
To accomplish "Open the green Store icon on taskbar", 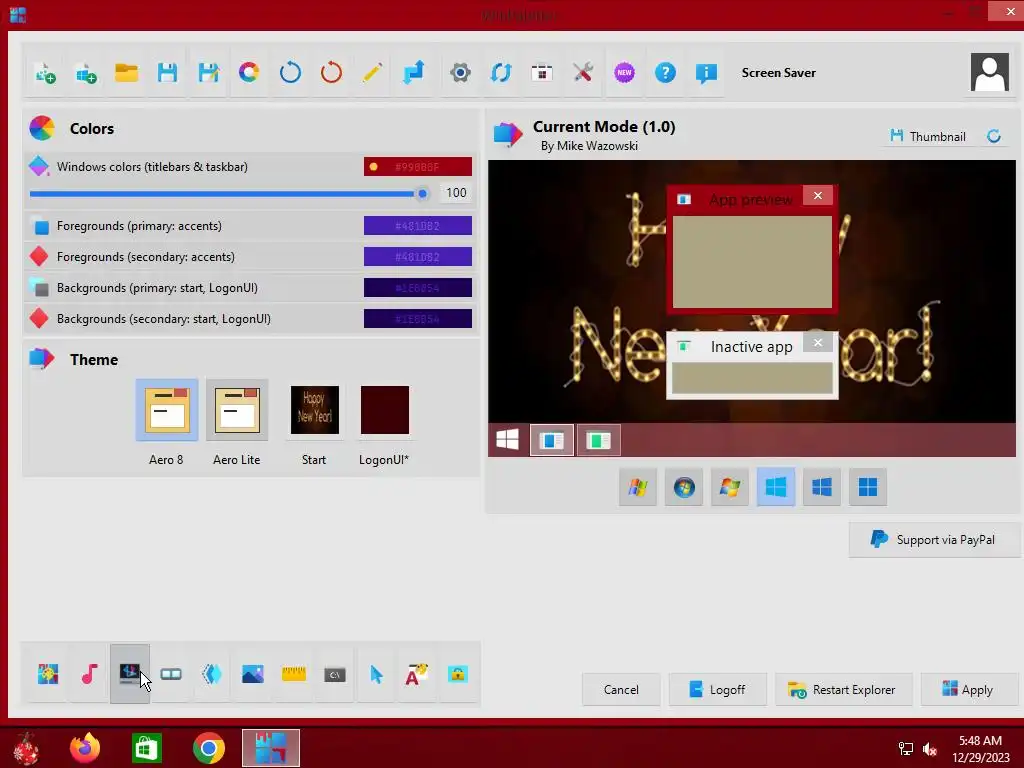I will 146,748.
